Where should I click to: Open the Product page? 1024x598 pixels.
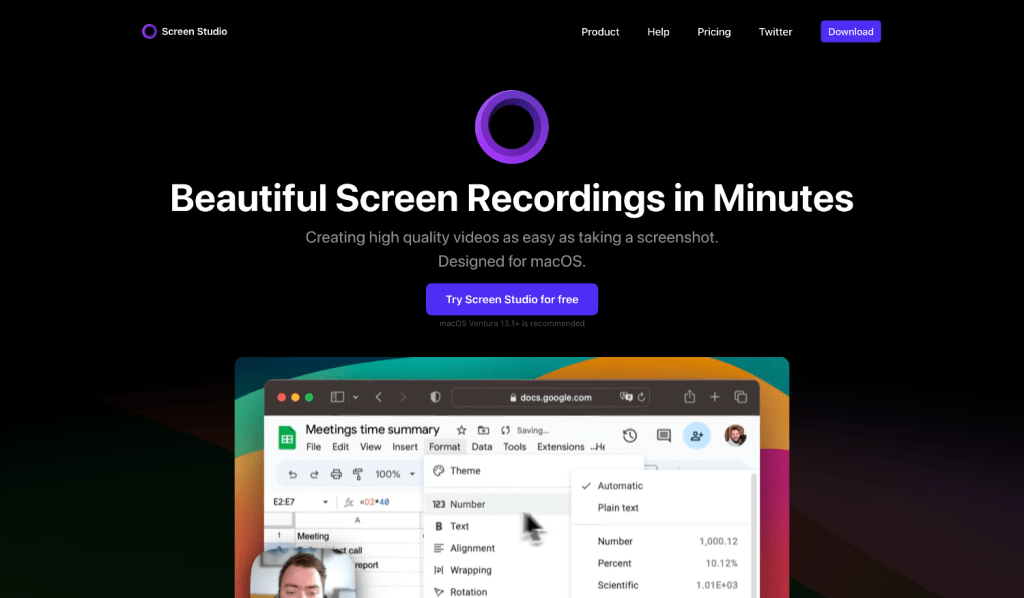(600, 32)
